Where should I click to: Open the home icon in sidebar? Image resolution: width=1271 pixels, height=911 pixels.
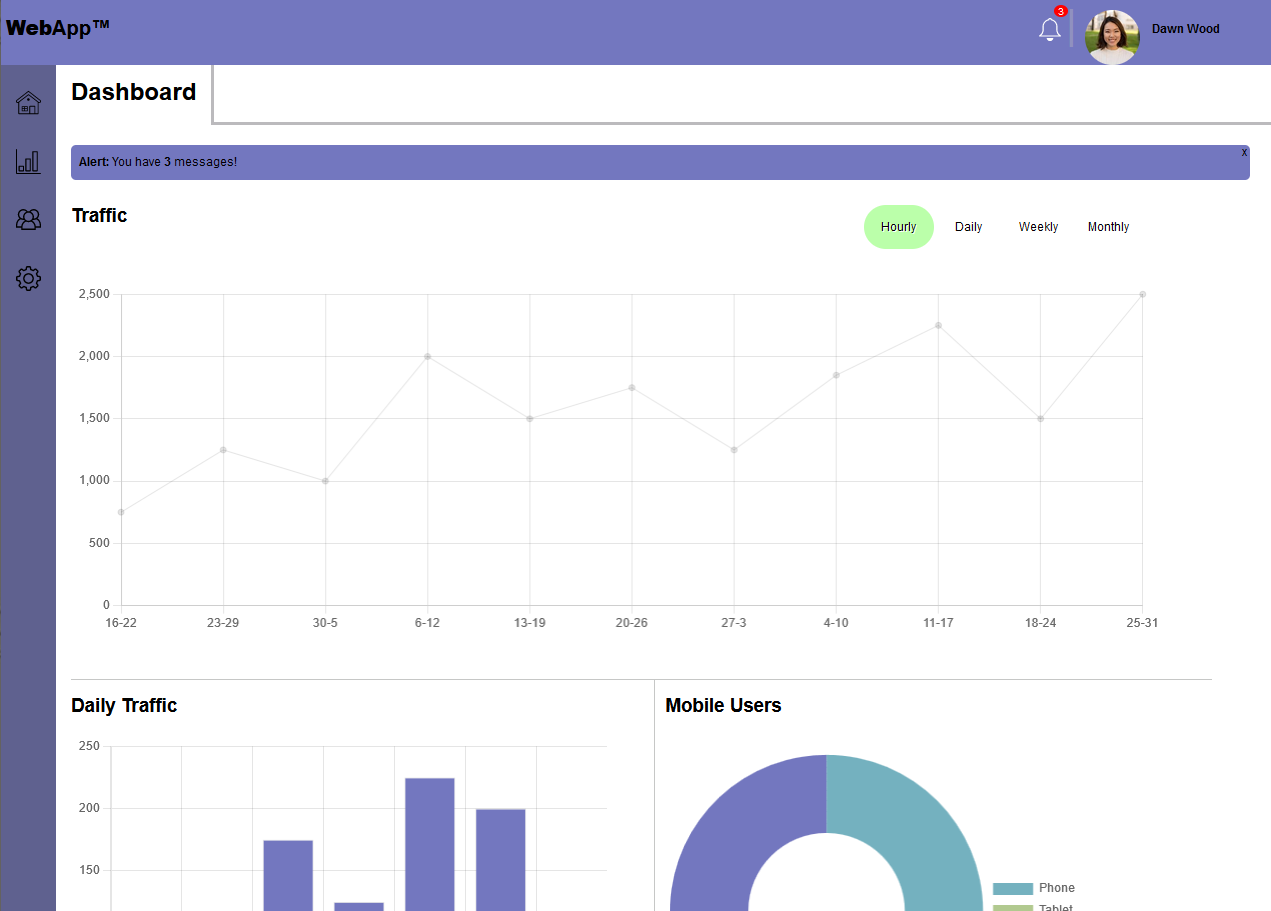(x=28, y=103)
